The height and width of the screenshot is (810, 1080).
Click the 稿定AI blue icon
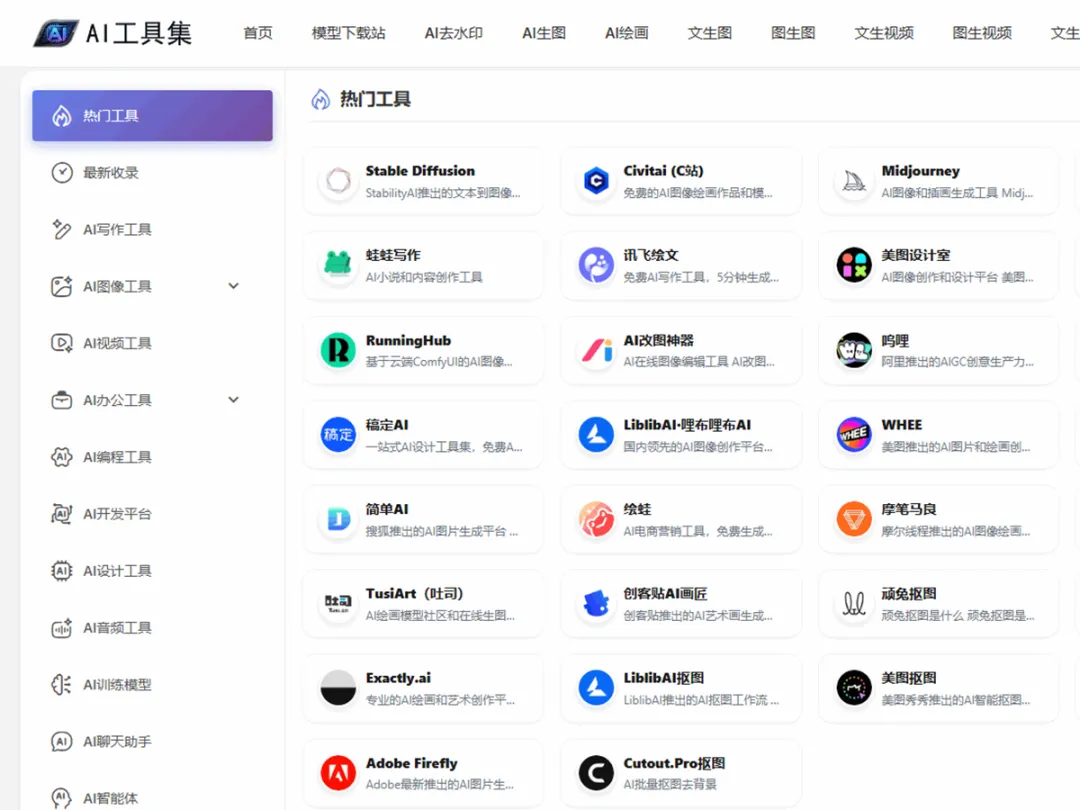pyautogui.click(x=338, y=435)
